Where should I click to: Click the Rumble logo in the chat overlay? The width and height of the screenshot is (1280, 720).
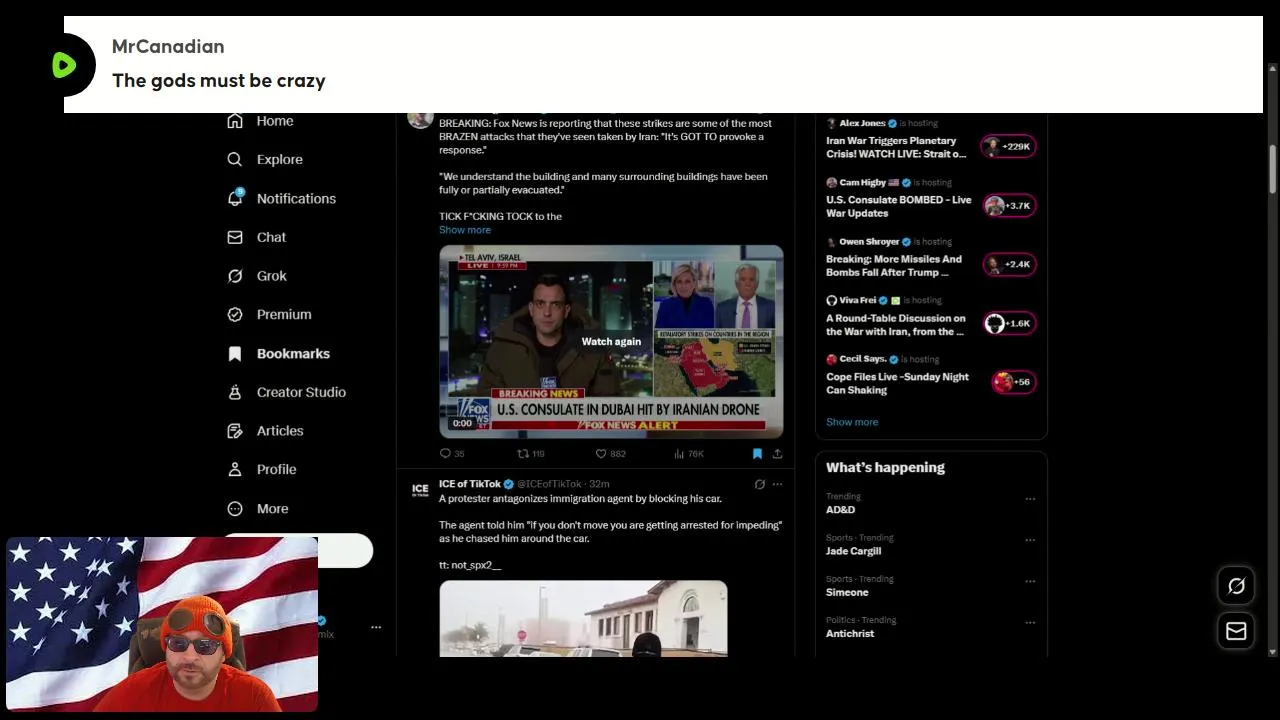(x=64, y=65)
